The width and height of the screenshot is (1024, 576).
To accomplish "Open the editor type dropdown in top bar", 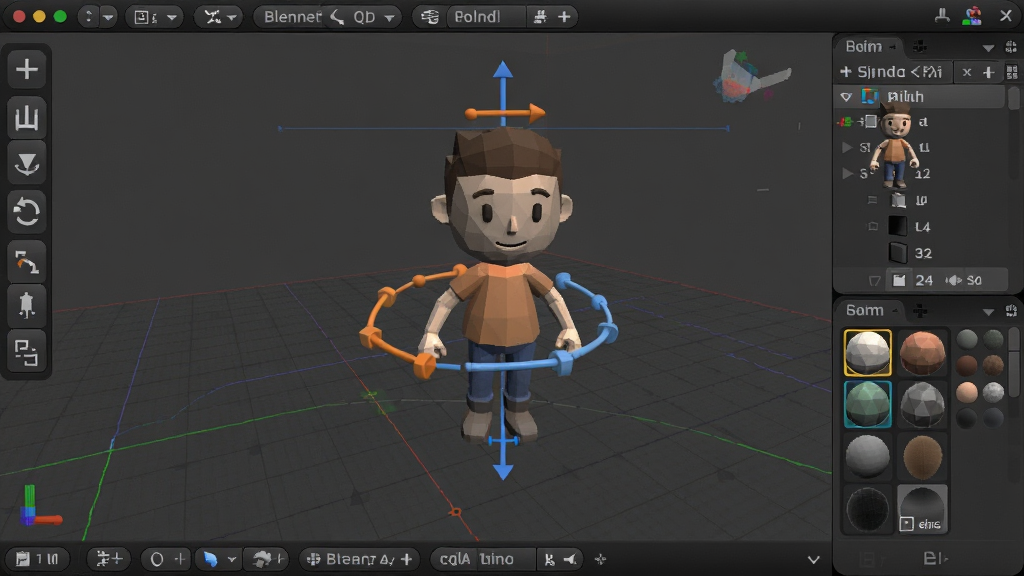I will (x=153, y=17).
